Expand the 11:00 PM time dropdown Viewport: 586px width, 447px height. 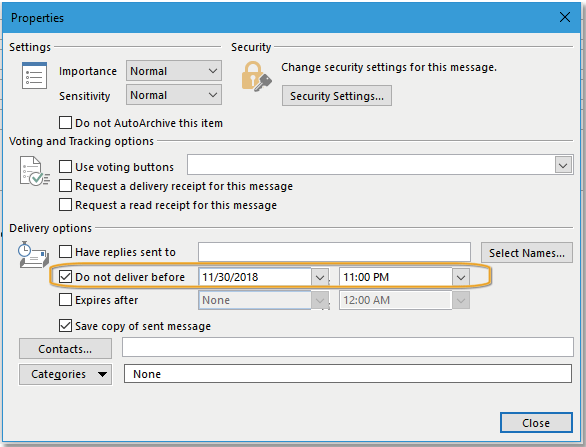(461, 277)
